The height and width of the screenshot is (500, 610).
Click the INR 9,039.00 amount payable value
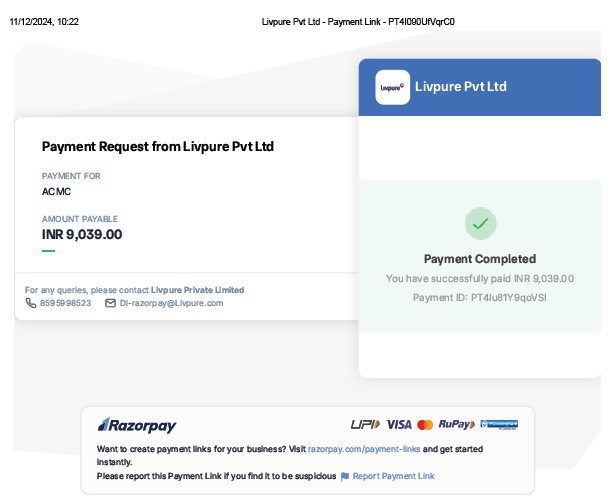[x=82, y=235]
